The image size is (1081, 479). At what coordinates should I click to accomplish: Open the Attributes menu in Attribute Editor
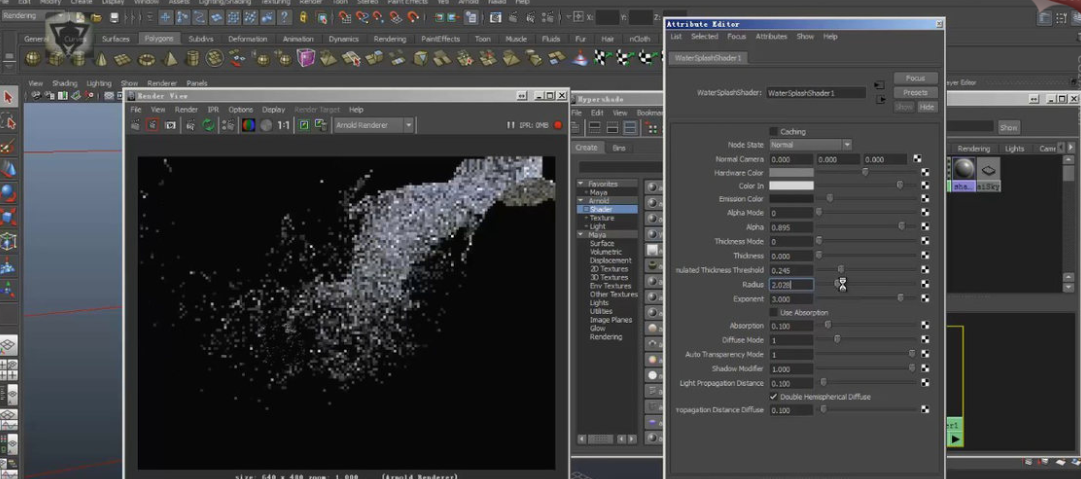coord(771,36)
